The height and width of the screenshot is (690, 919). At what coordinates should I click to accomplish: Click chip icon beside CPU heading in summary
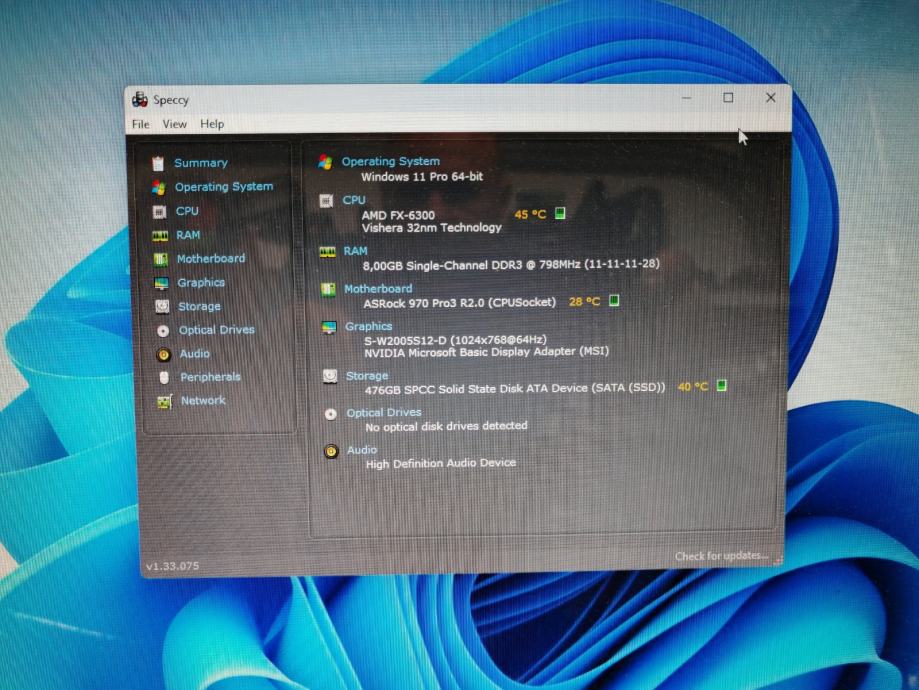(x=326, y=201)
